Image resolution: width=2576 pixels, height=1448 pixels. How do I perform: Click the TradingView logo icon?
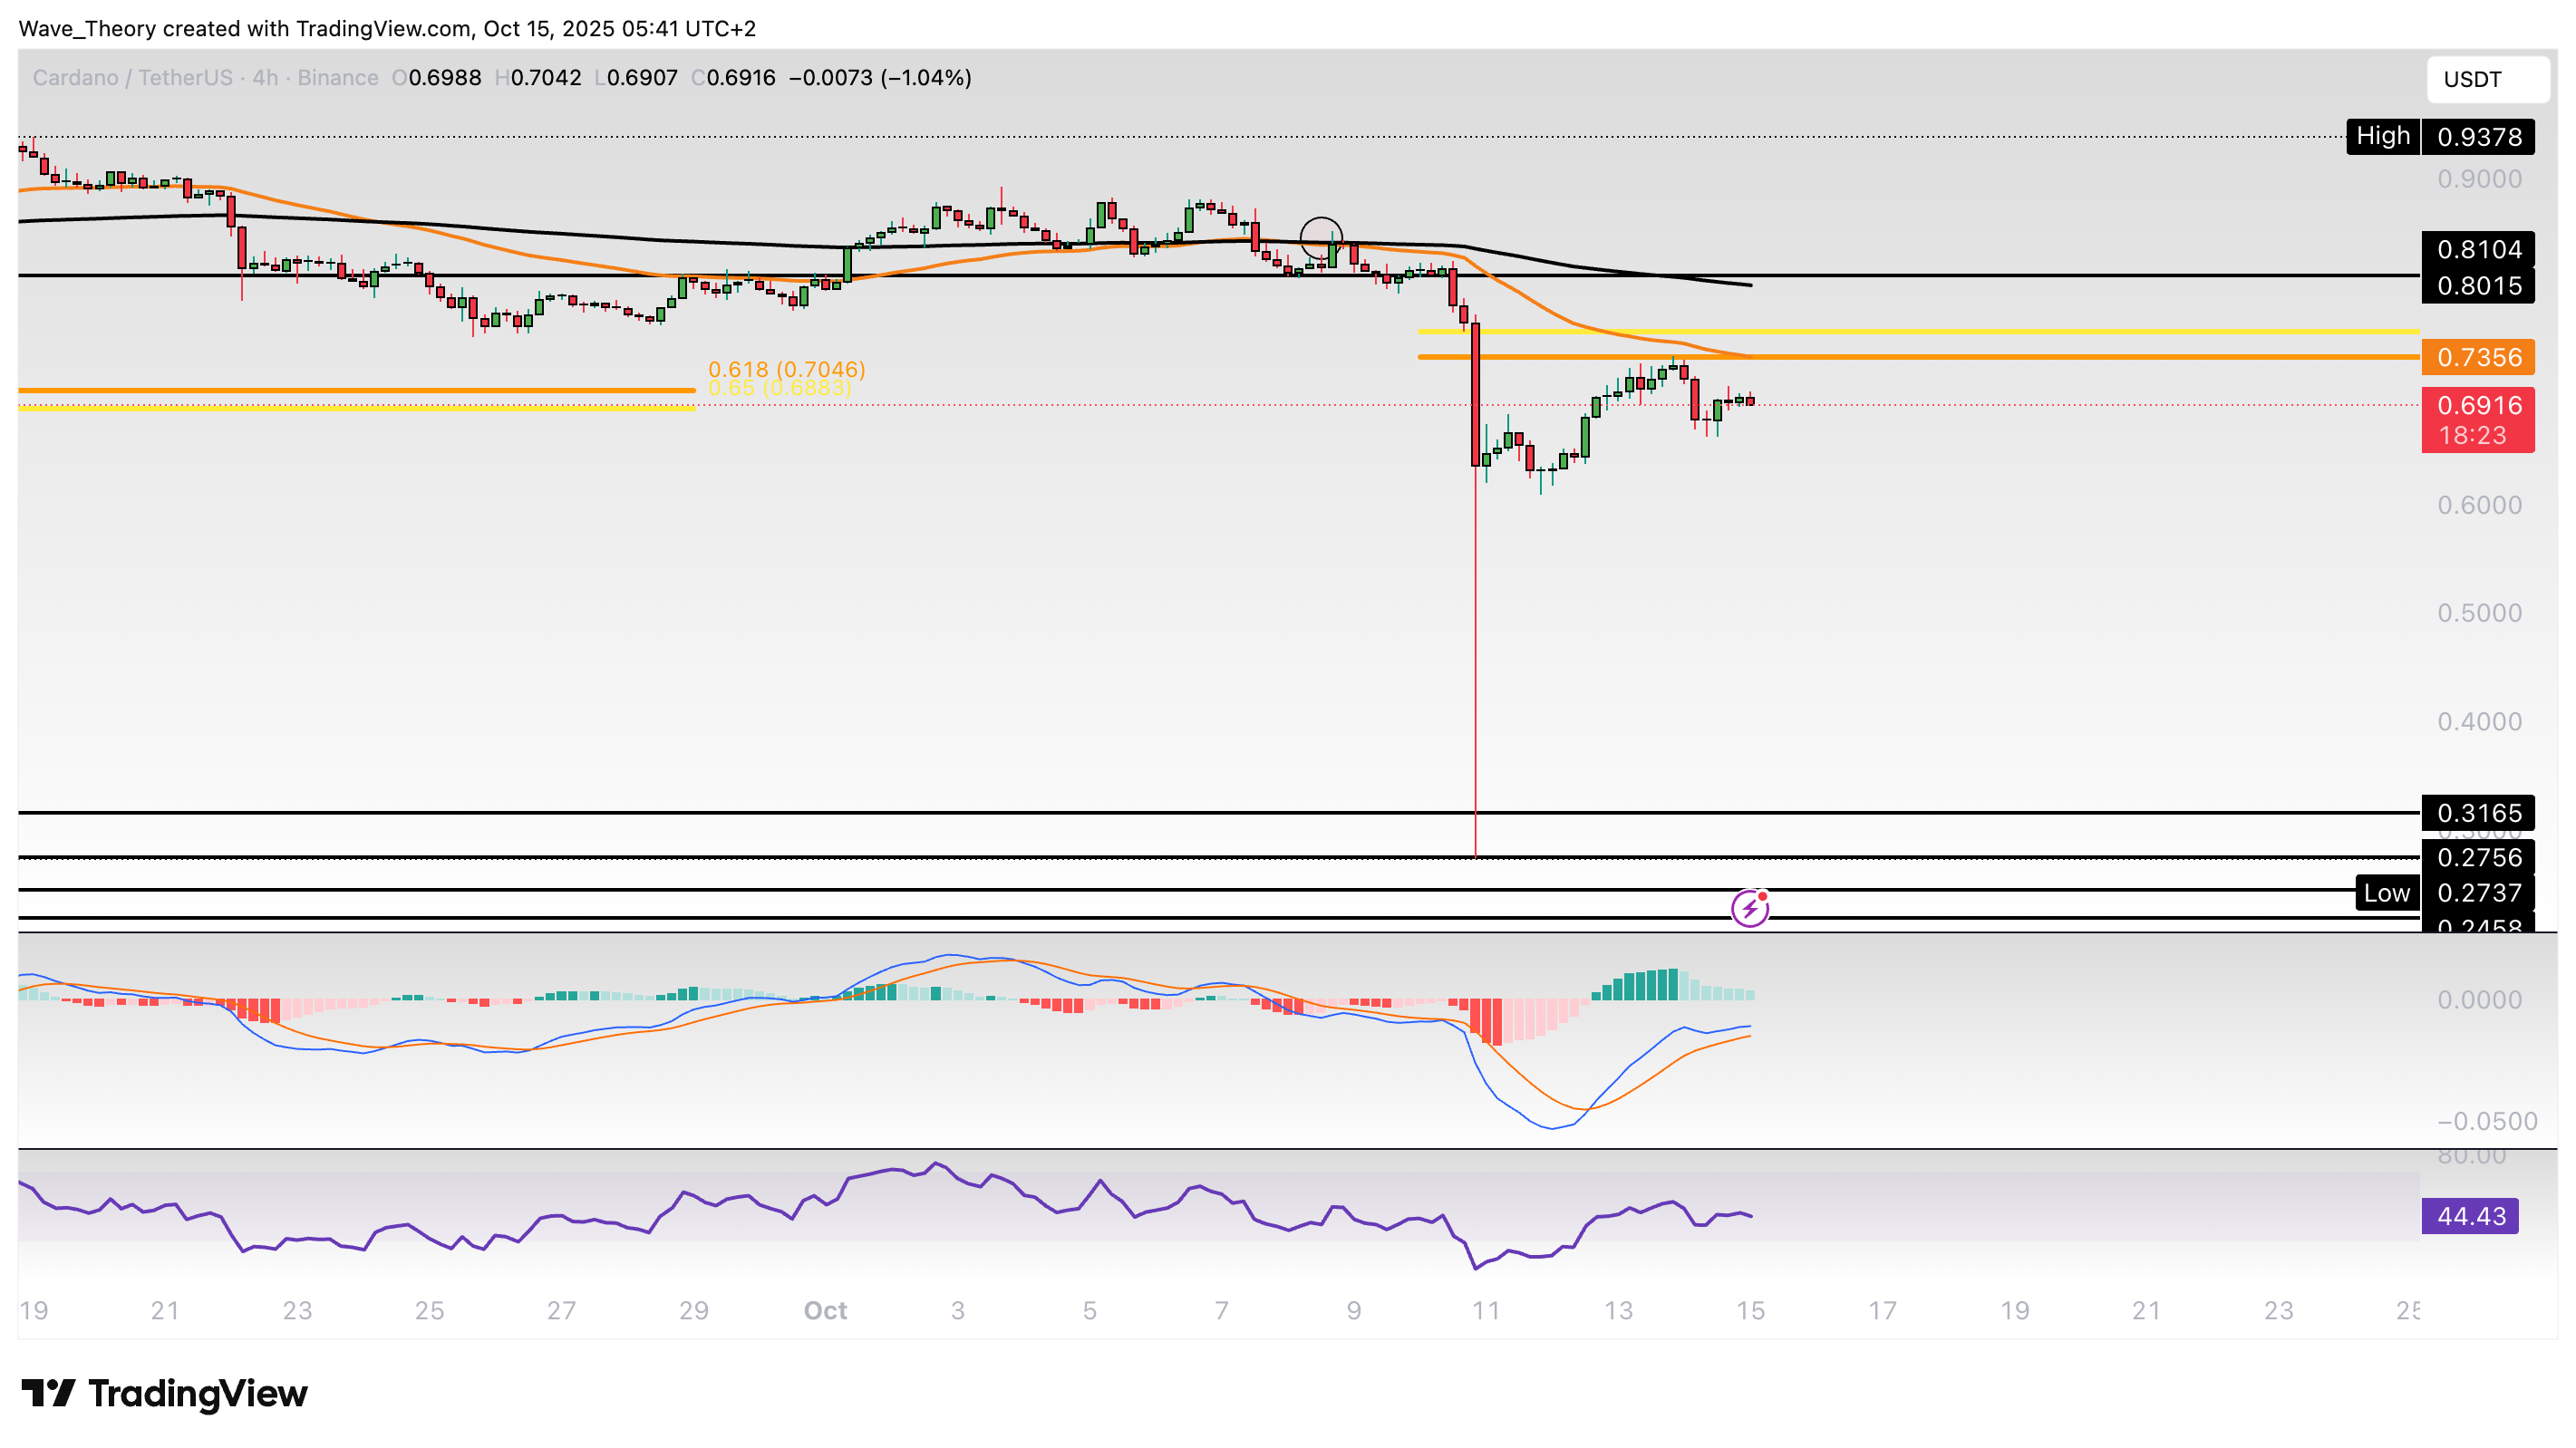click(x=48, y=1392)
